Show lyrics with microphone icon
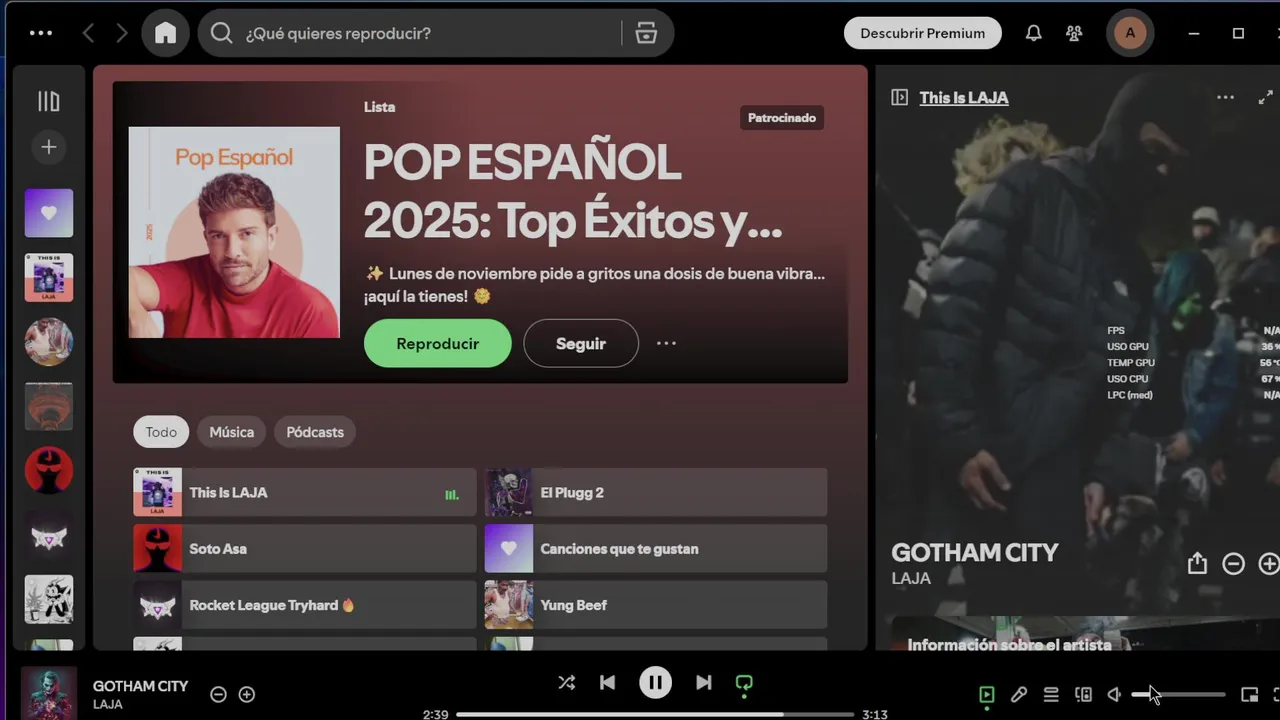Viewport: 1280px width, 720px height. point(1019,694)
